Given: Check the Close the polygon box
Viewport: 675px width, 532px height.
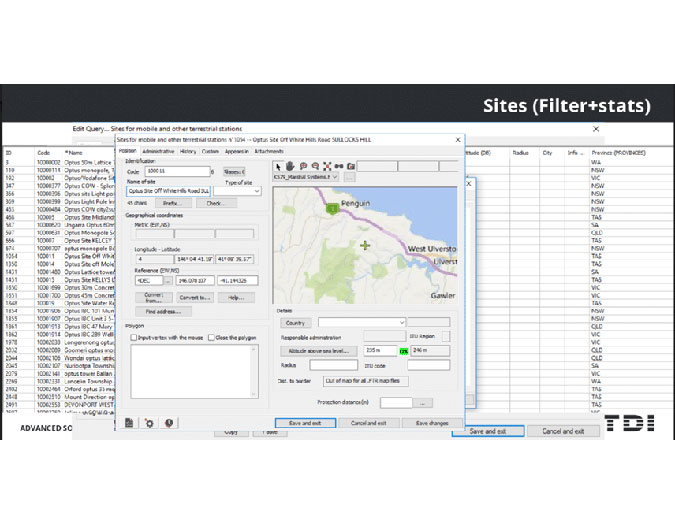Looking at the screenshot, I should [210, 338].
